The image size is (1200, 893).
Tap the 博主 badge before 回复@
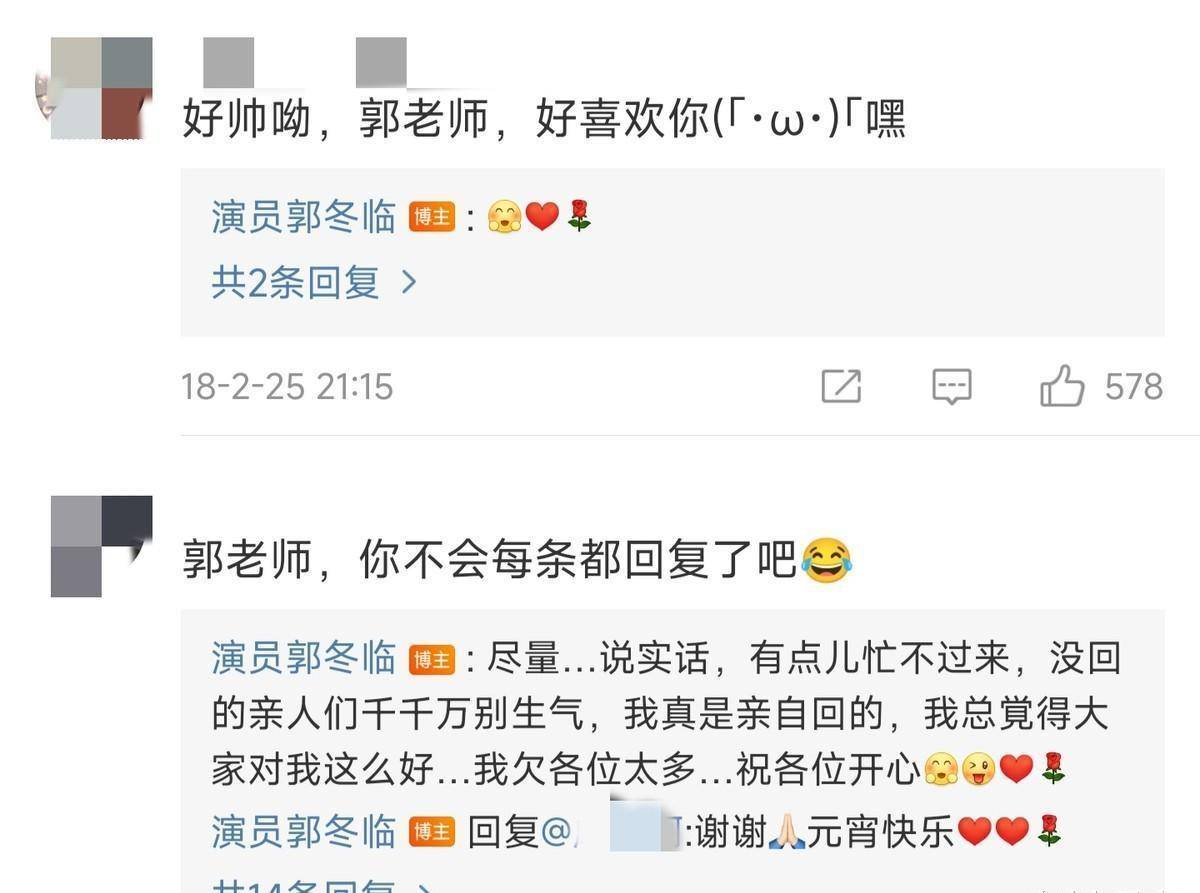pyautogui.click(x=432, y=832)
